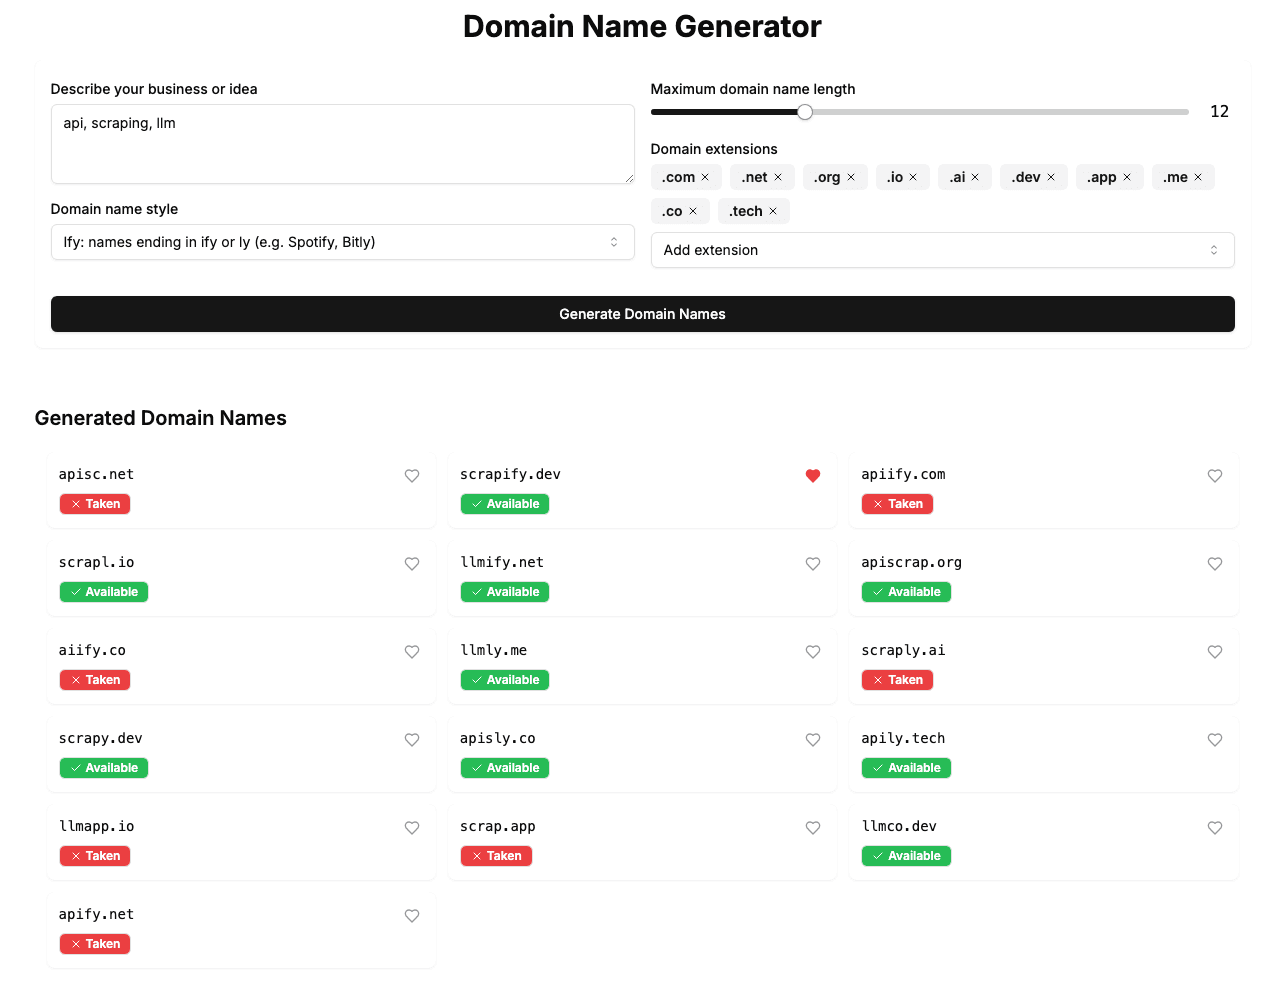
Task: Click Taken badge under scraply.ai
Action: (897, 680)
